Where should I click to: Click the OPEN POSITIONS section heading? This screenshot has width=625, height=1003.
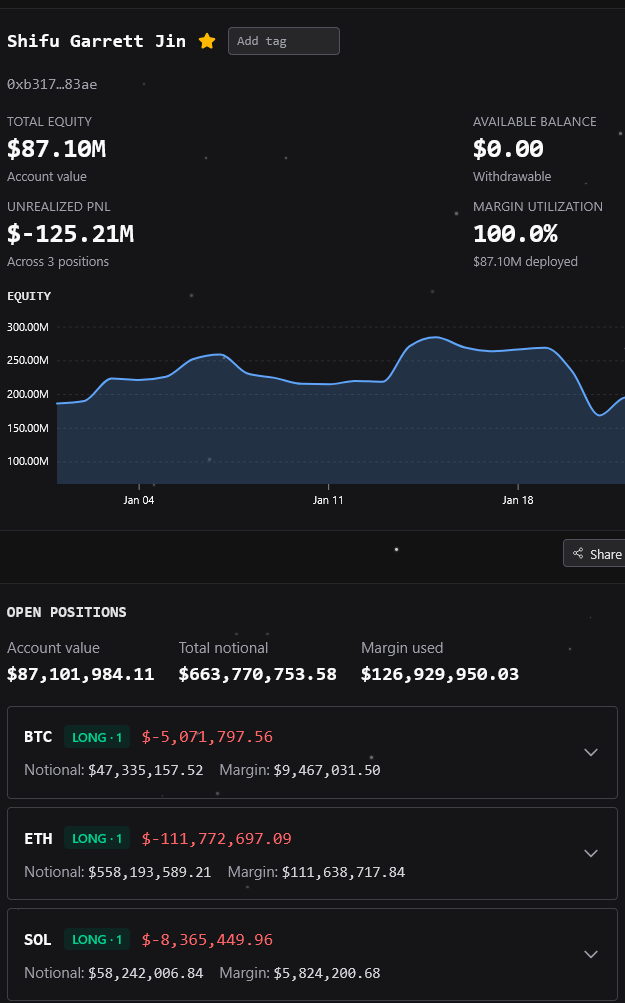pos(67,612)
